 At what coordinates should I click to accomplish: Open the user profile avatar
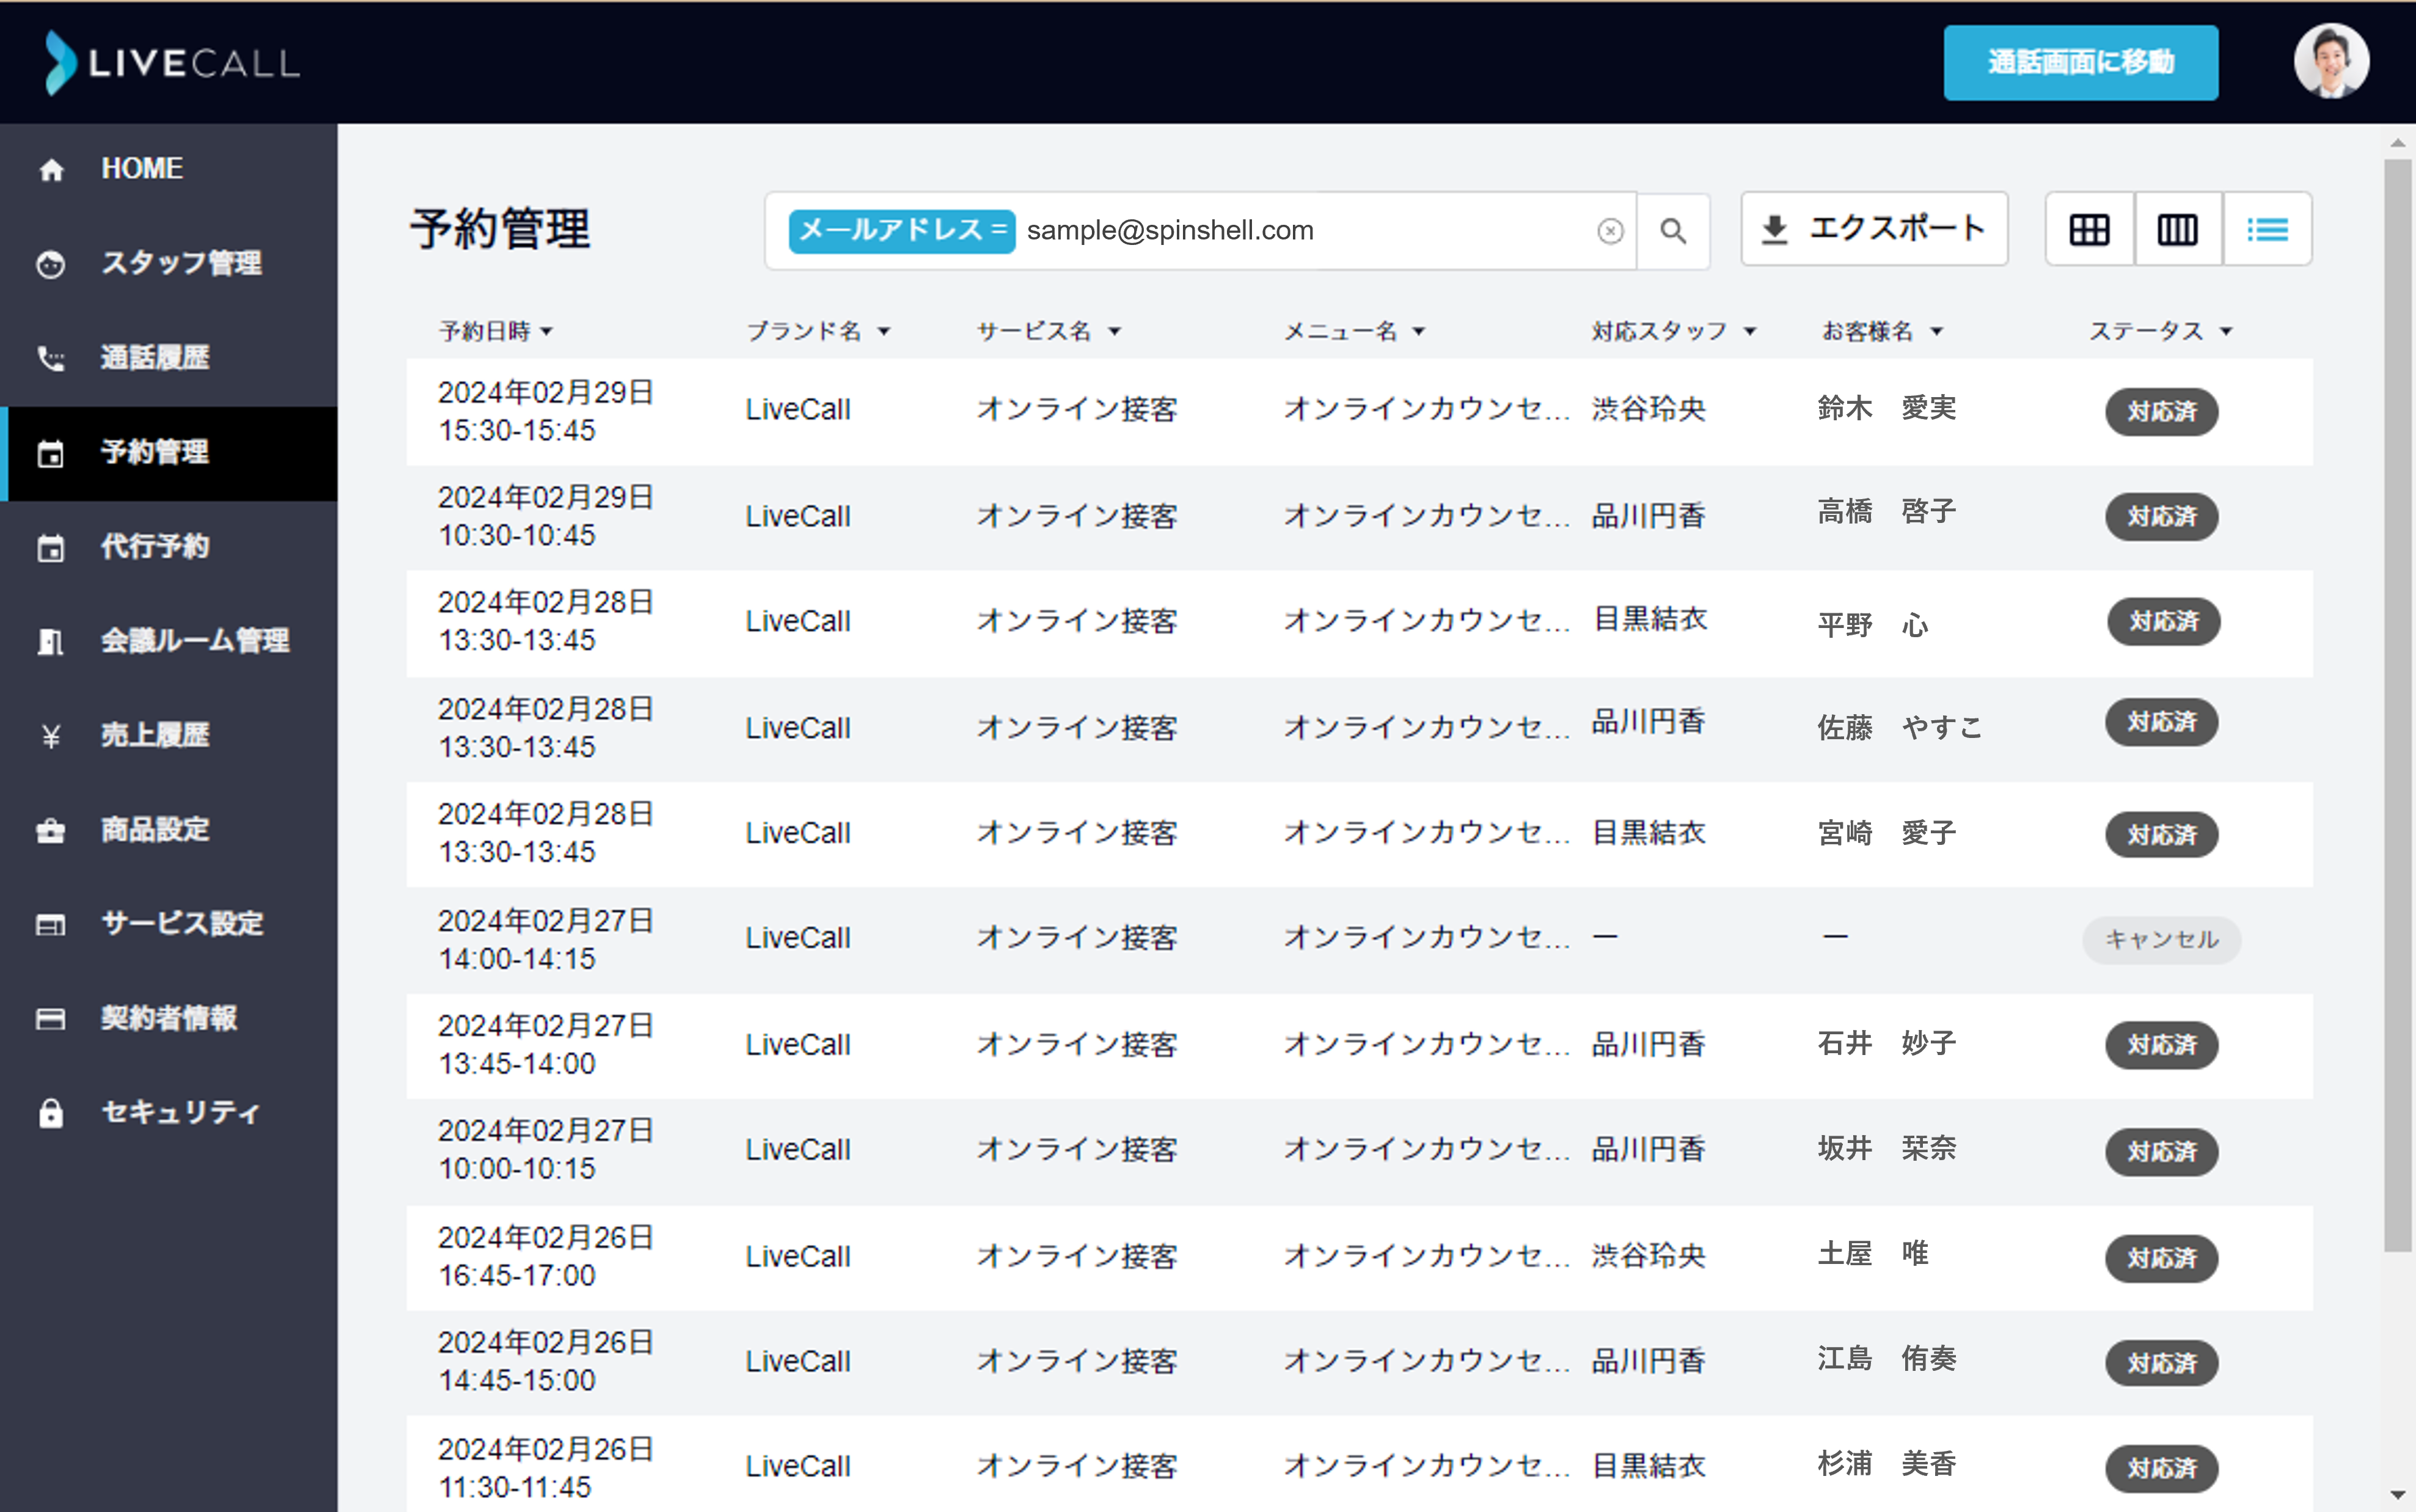[2331, 62]
